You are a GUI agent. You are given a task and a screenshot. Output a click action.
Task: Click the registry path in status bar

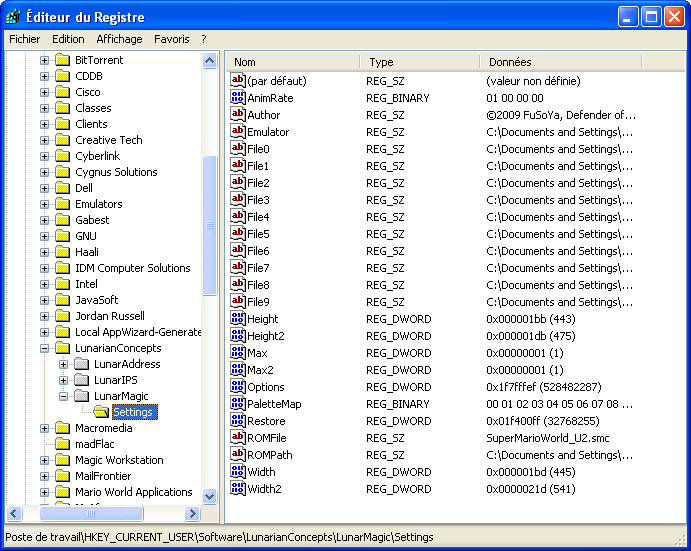tap(219, 537)
